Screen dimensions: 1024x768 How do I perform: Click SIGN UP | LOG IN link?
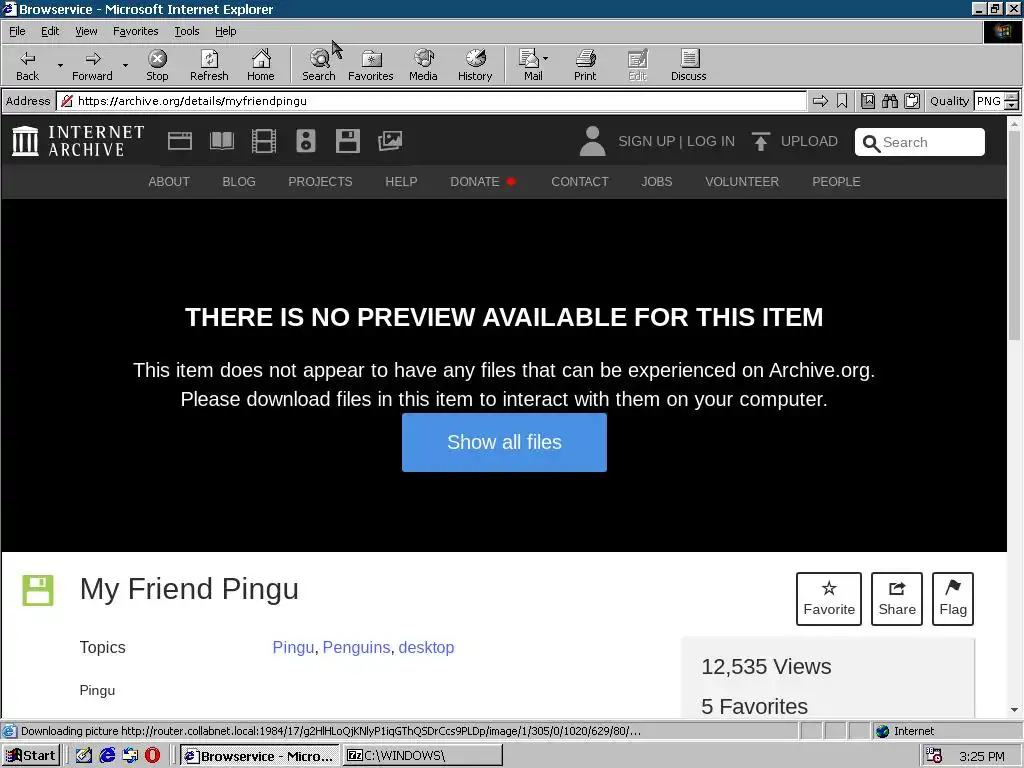(677, 141)
